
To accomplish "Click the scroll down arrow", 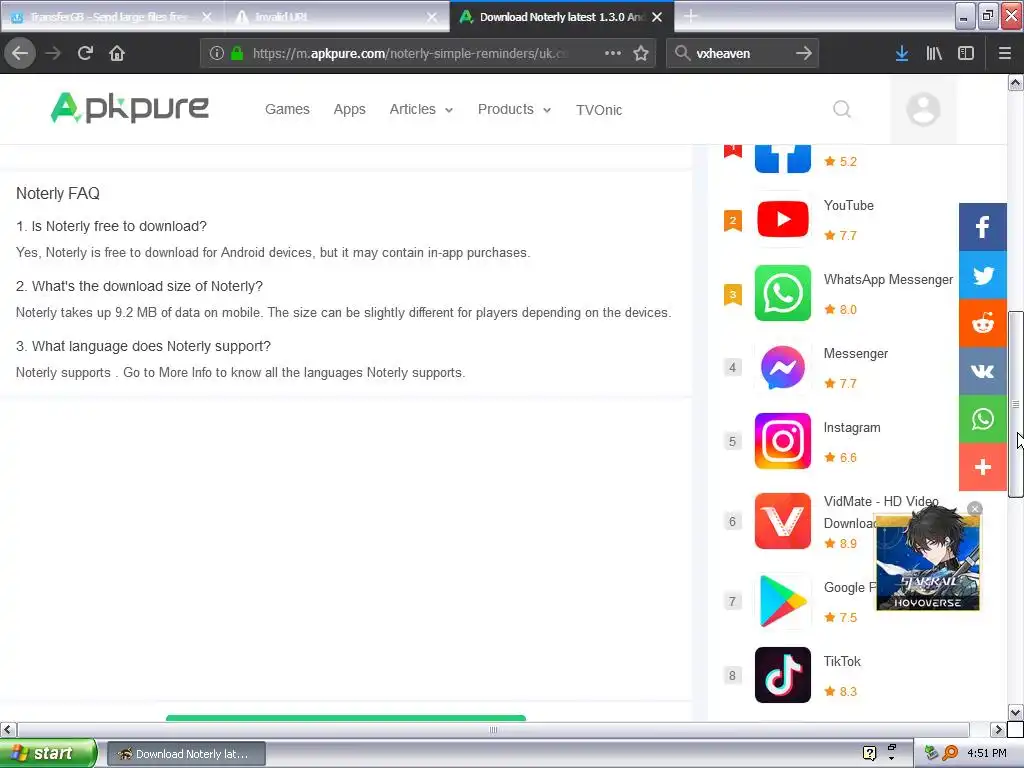I will tap(1015, 712).
